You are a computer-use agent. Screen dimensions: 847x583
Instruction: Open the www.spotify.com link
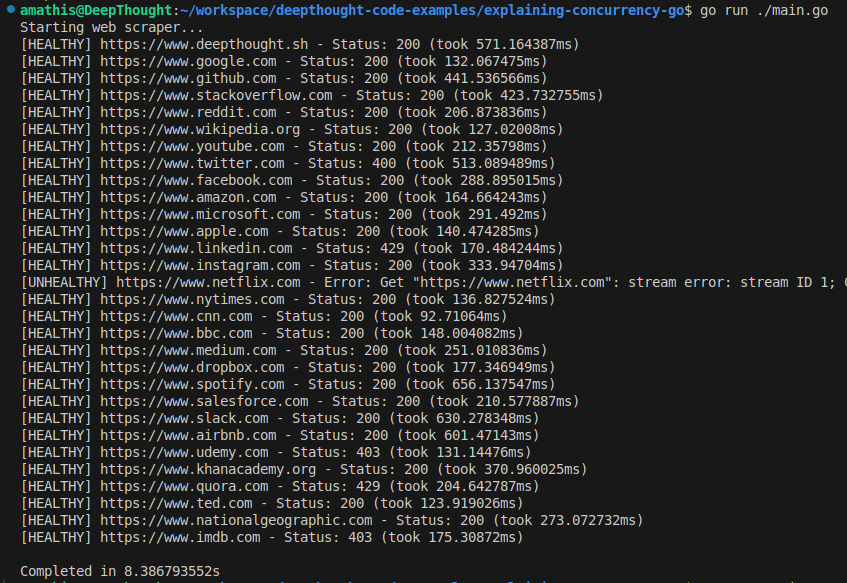pos(192,385)
